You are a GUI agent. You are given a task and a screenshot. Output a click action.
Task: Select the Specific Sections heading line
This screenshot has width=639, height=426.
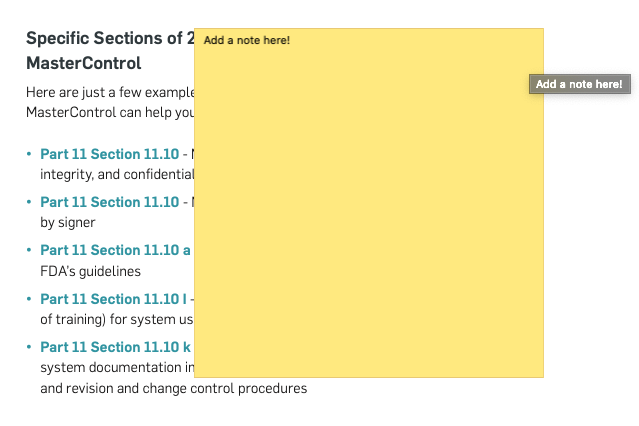pos(110,38)
